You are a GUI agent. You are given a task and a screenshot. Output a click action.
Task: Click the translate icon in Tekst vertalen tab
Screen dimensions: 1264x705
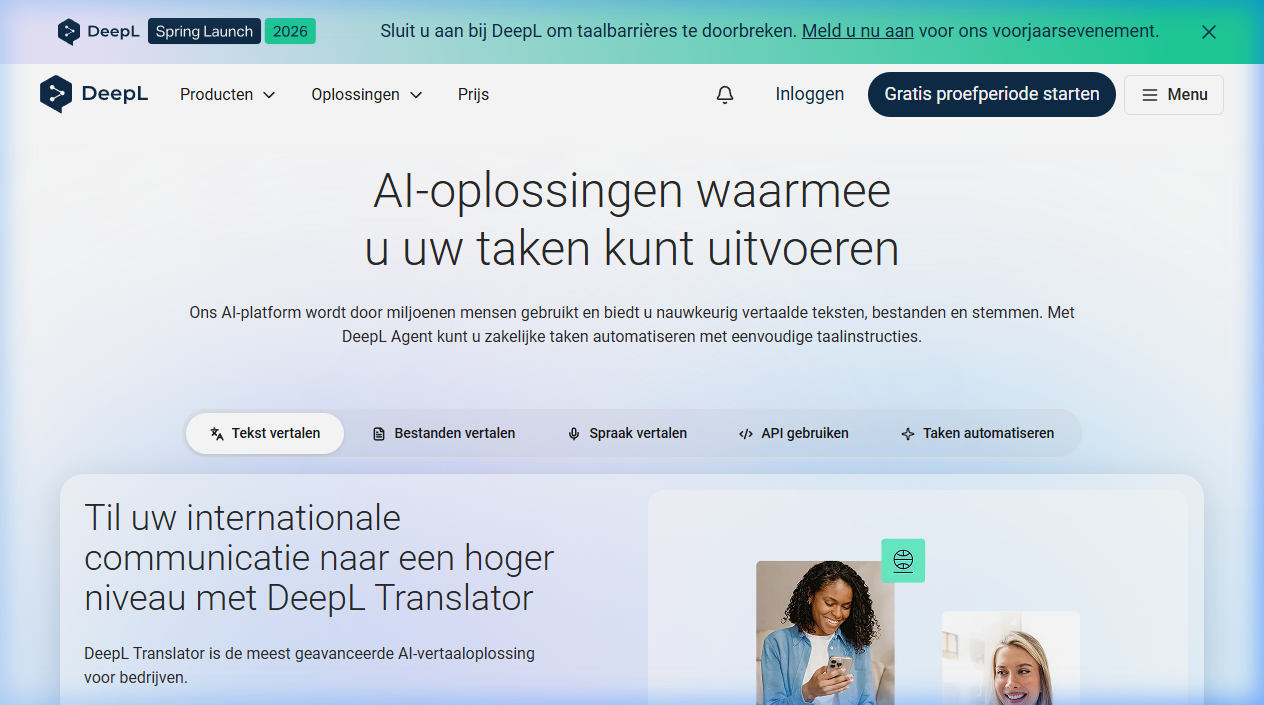point(217,434)
